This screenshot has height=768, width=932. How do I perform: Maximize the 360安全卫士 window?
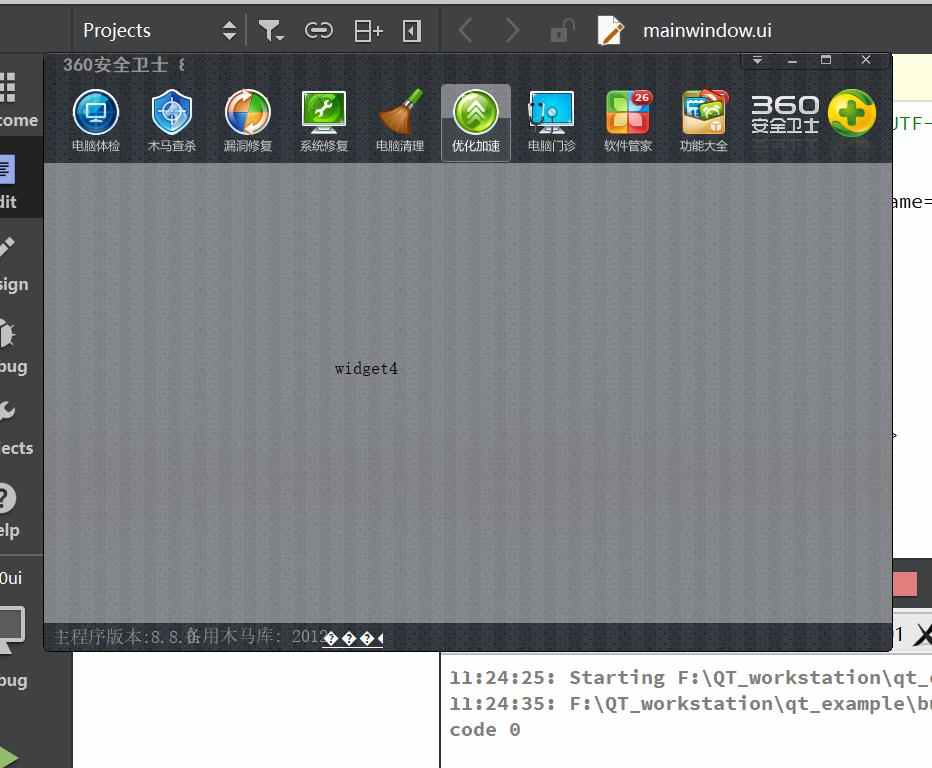pyautogui.click(x=826, y=59)
